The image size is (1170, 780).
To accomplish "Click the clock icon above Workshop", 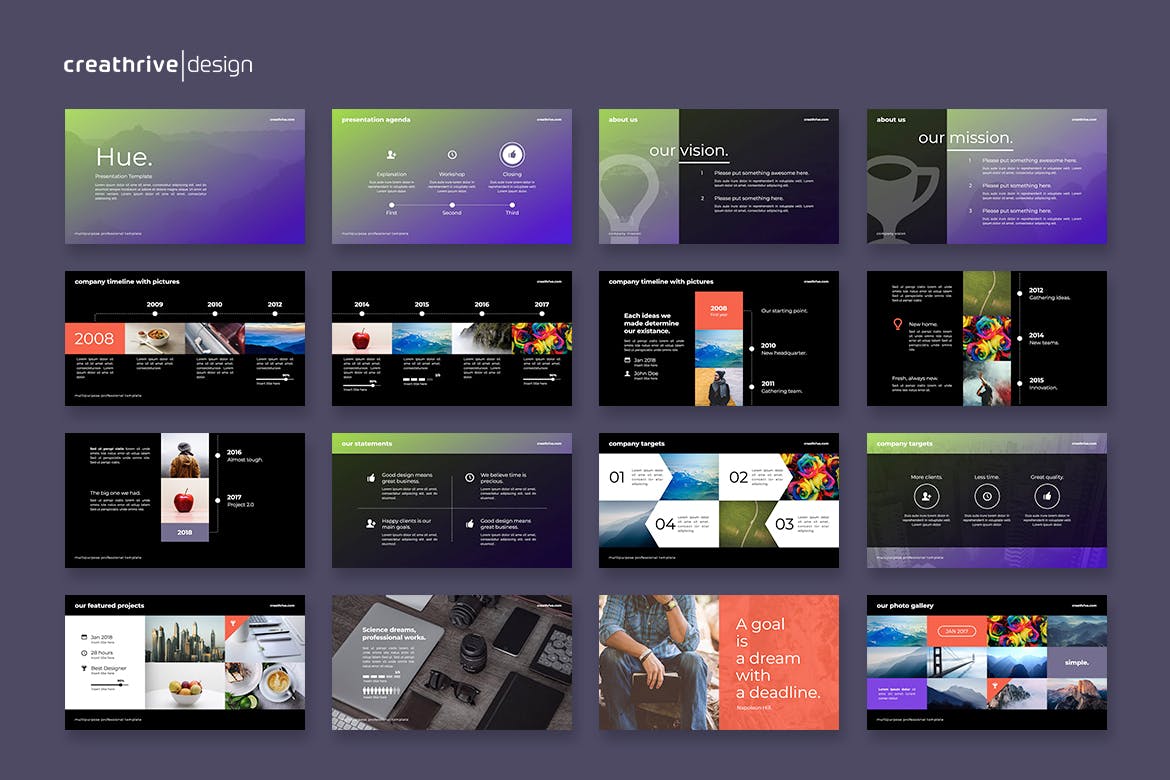I will click(452, 155).
